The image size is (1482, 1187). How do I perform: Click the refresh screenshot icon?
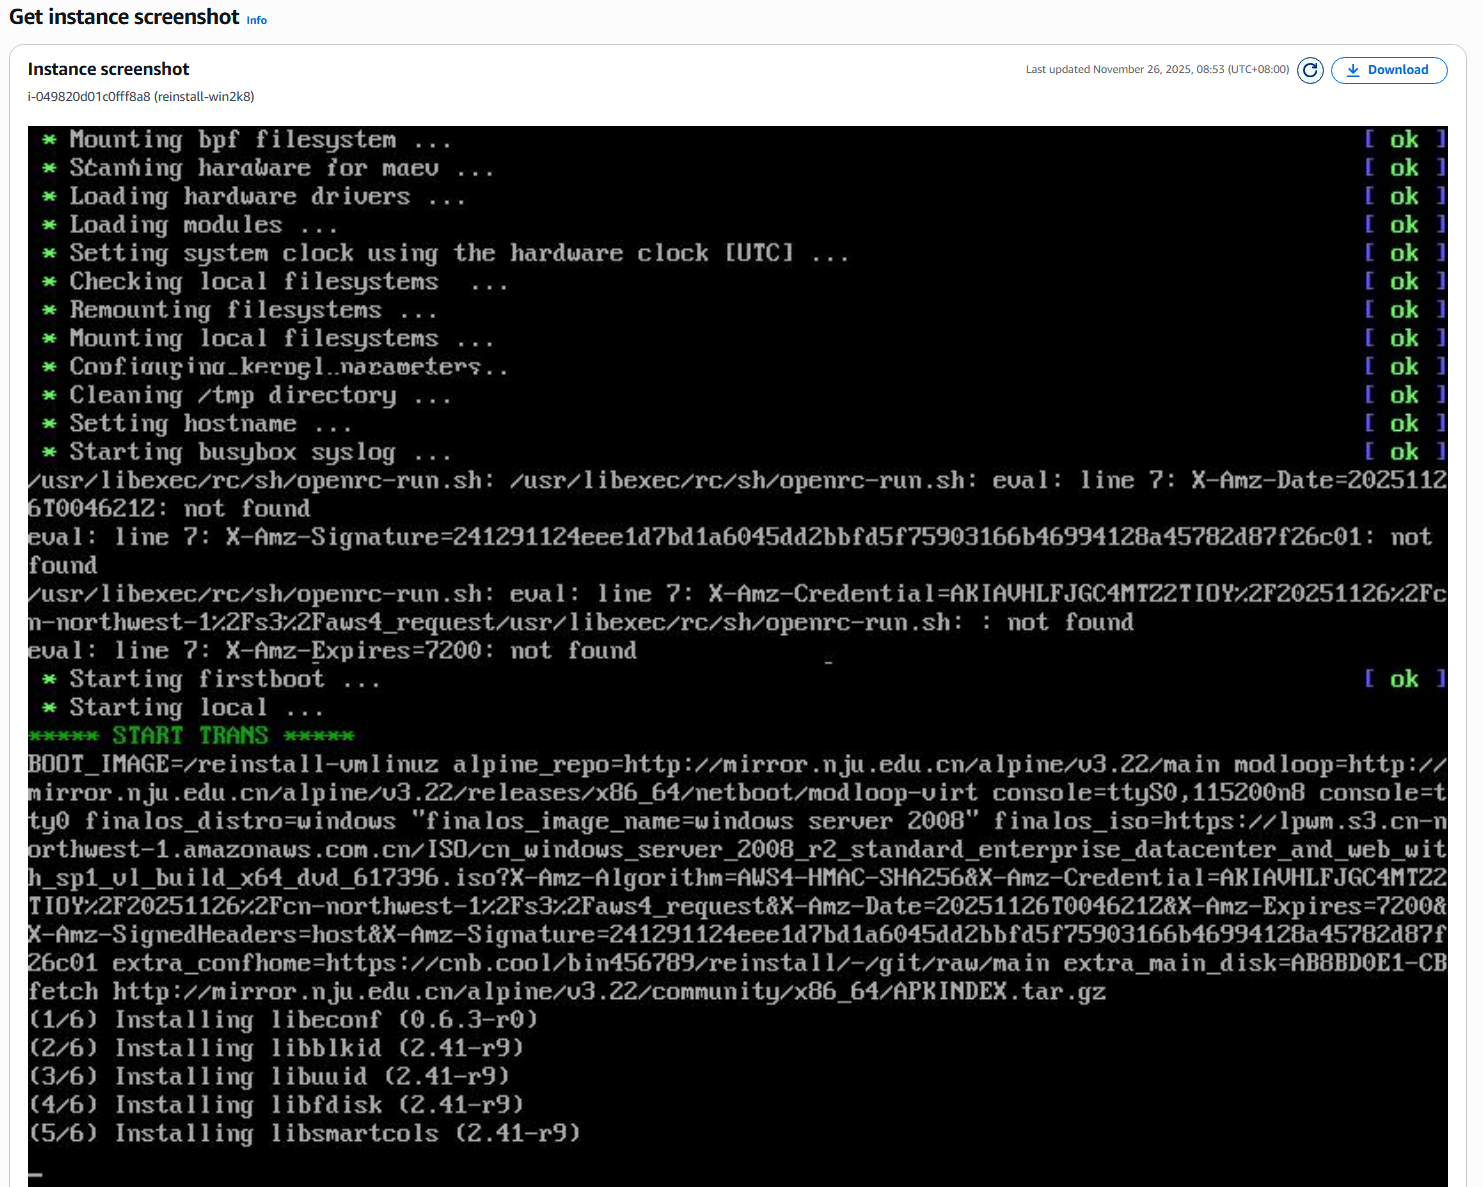pos(1310,70)
